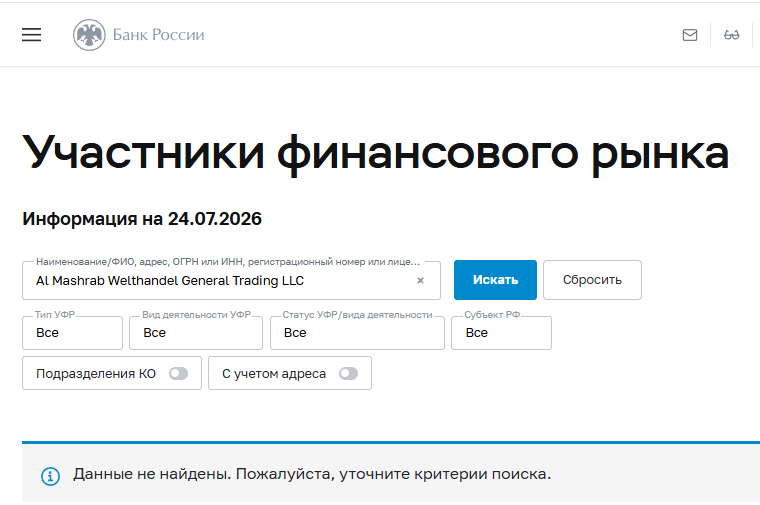Click the Bank of Russia eagle logo
The image size is (760, 505).
[89, 35]
